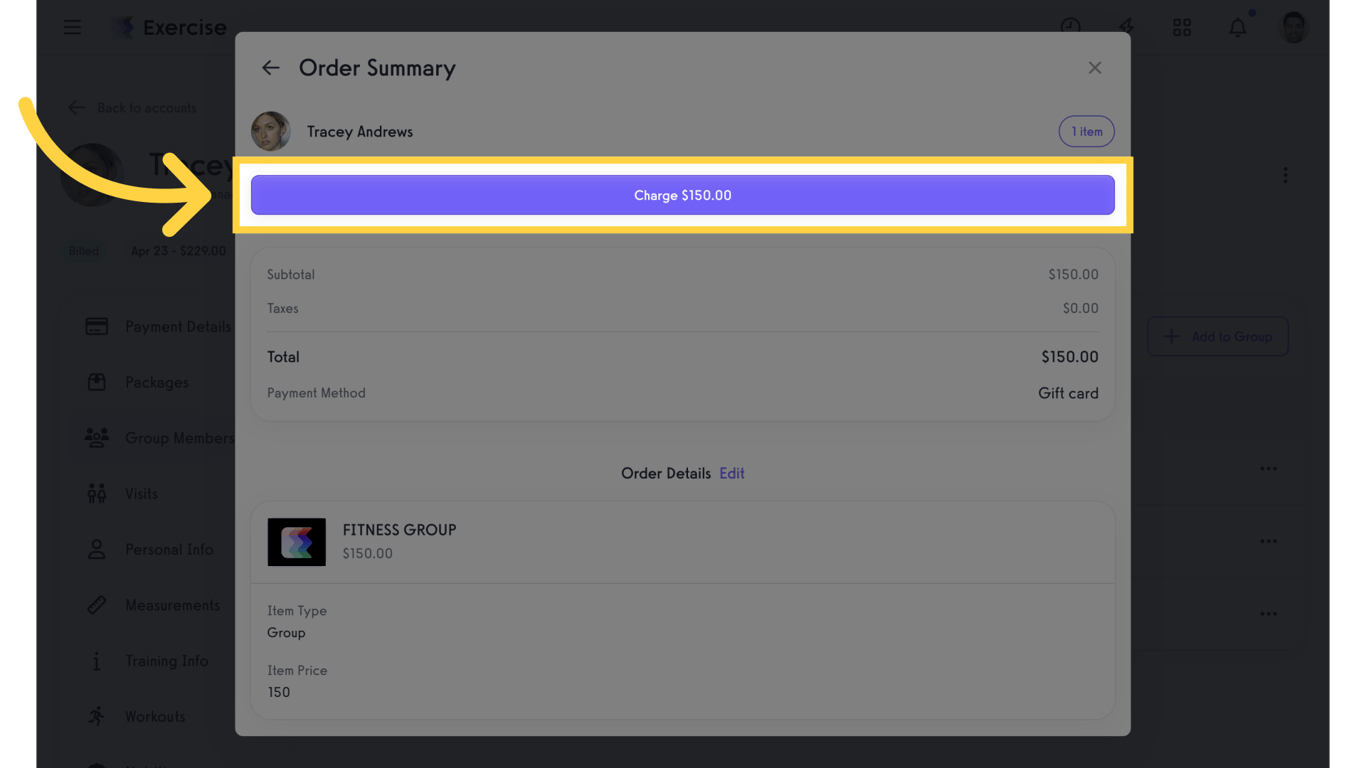Open the notifications bell
The width and height of the screenshot is (1366, 768).
(1238, 27)
